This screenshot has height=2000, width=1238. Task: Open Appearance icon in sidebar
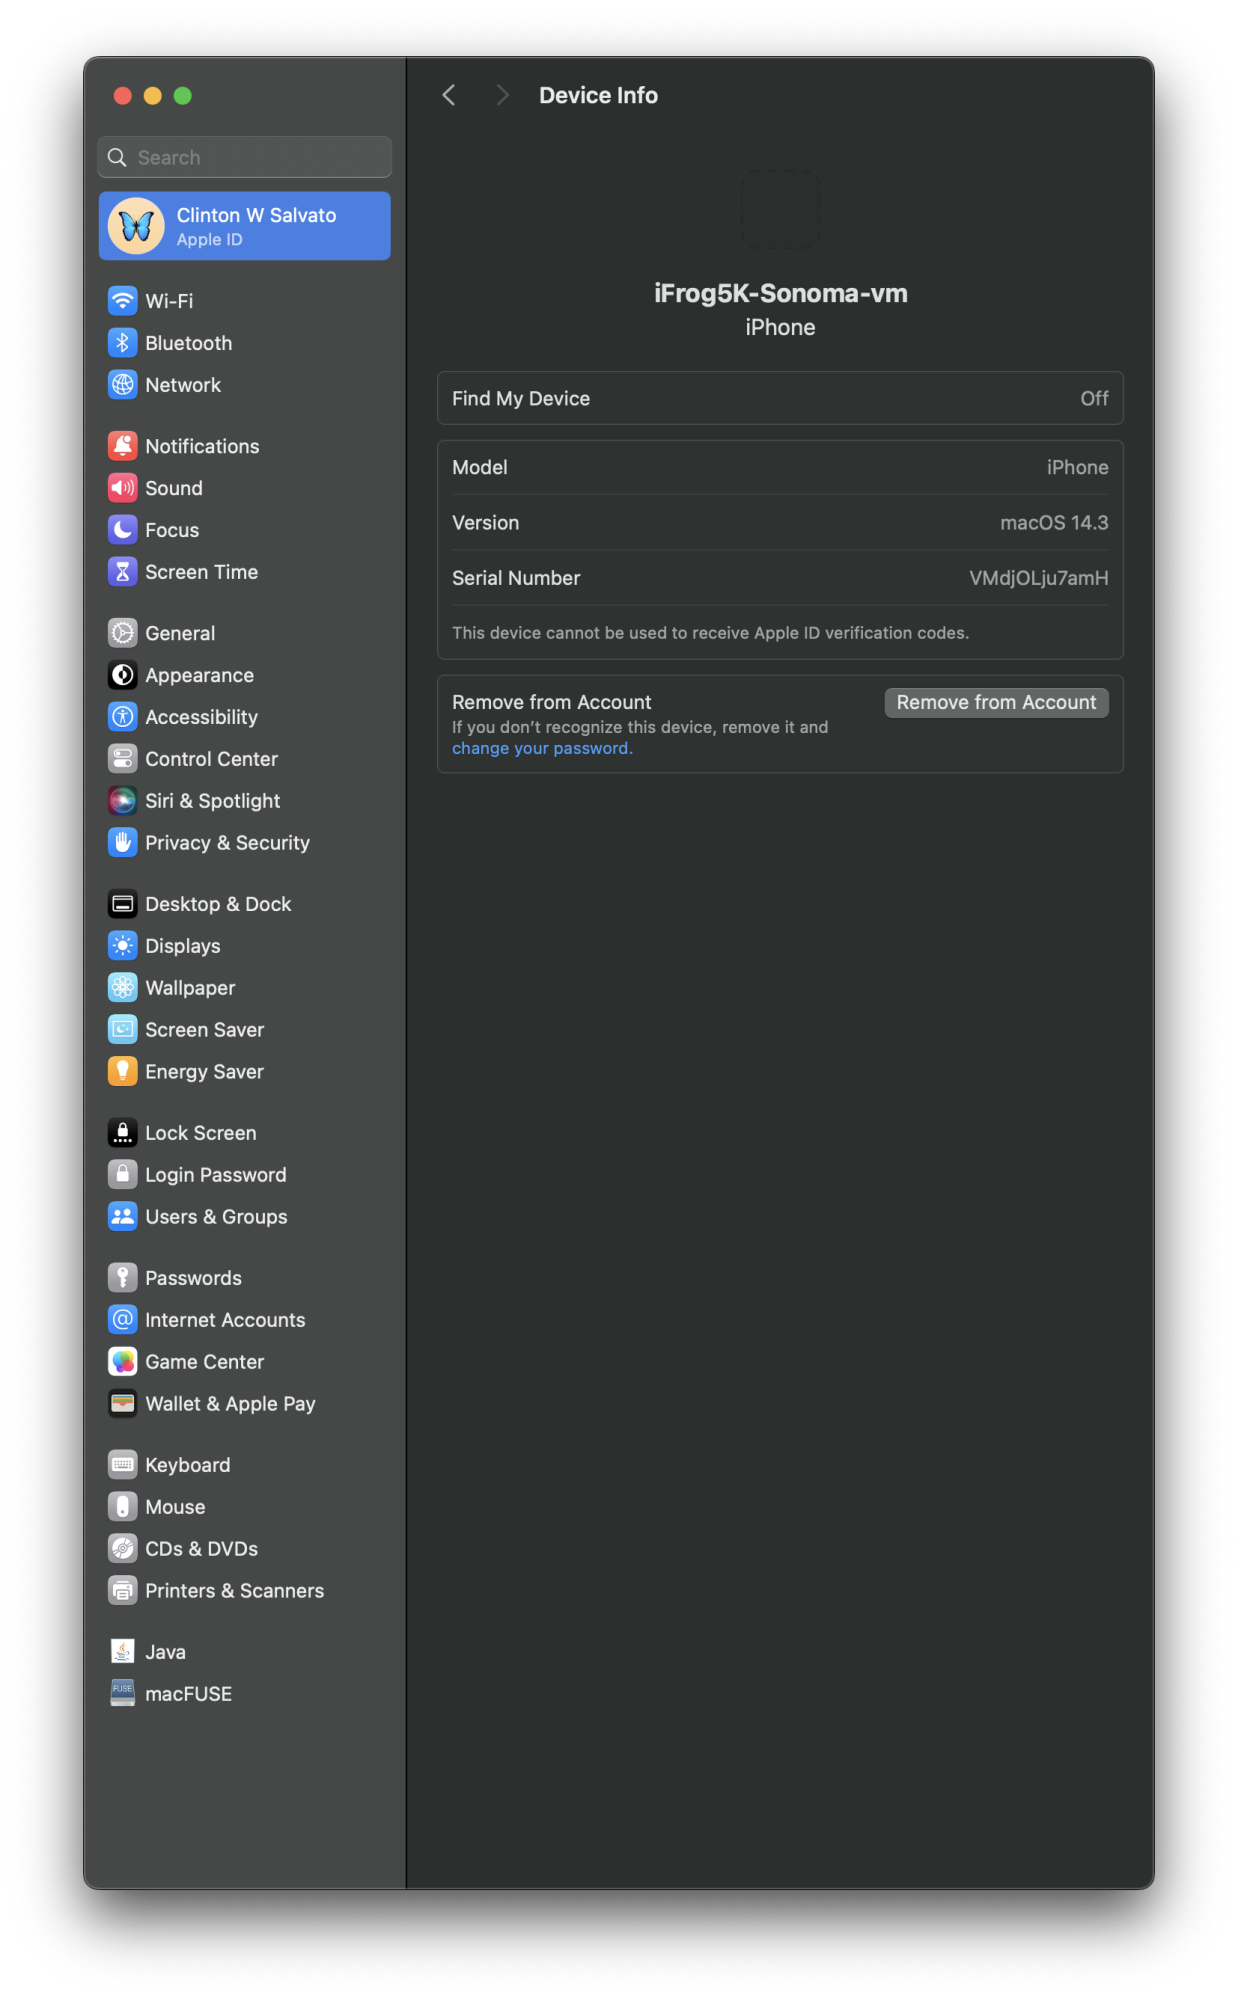(122, 675)
